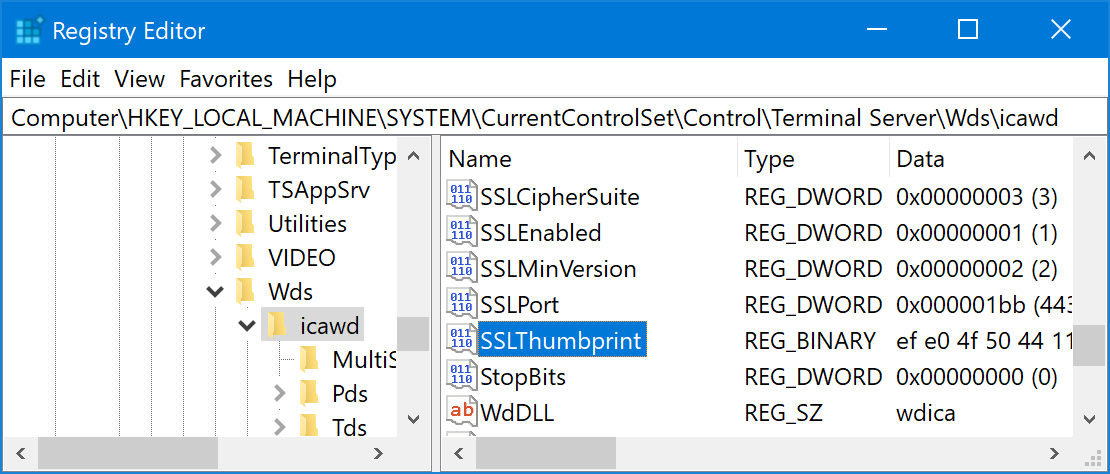Screen dimensions: 1110x474
Task: Select the SSLMinVersion value icon
Action: [x=461, y=269]
